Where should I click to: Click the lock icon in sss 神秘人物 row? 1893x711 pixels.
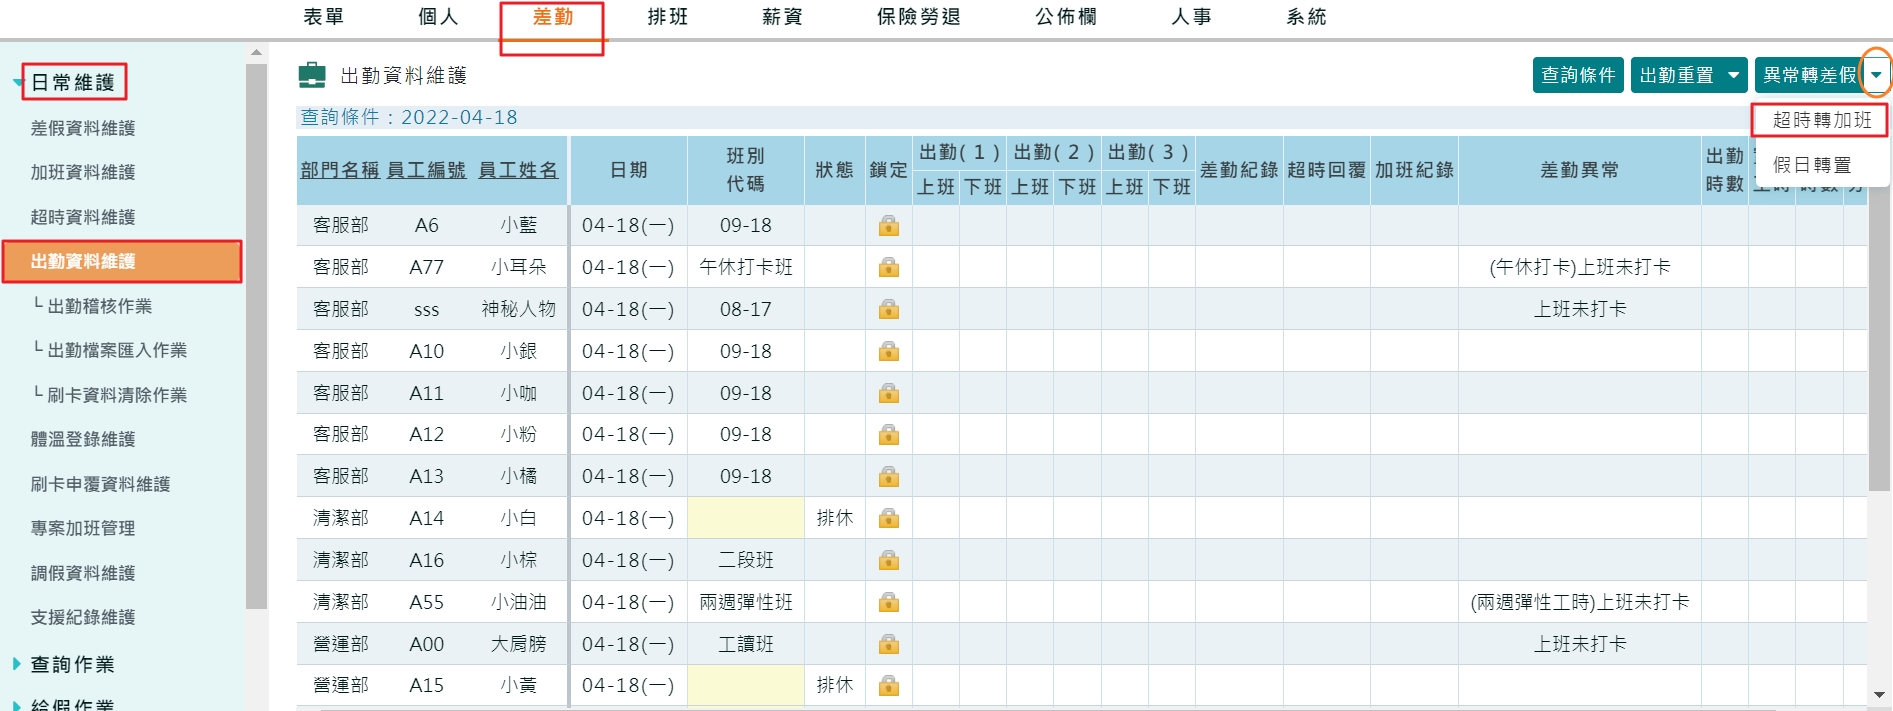888,309
